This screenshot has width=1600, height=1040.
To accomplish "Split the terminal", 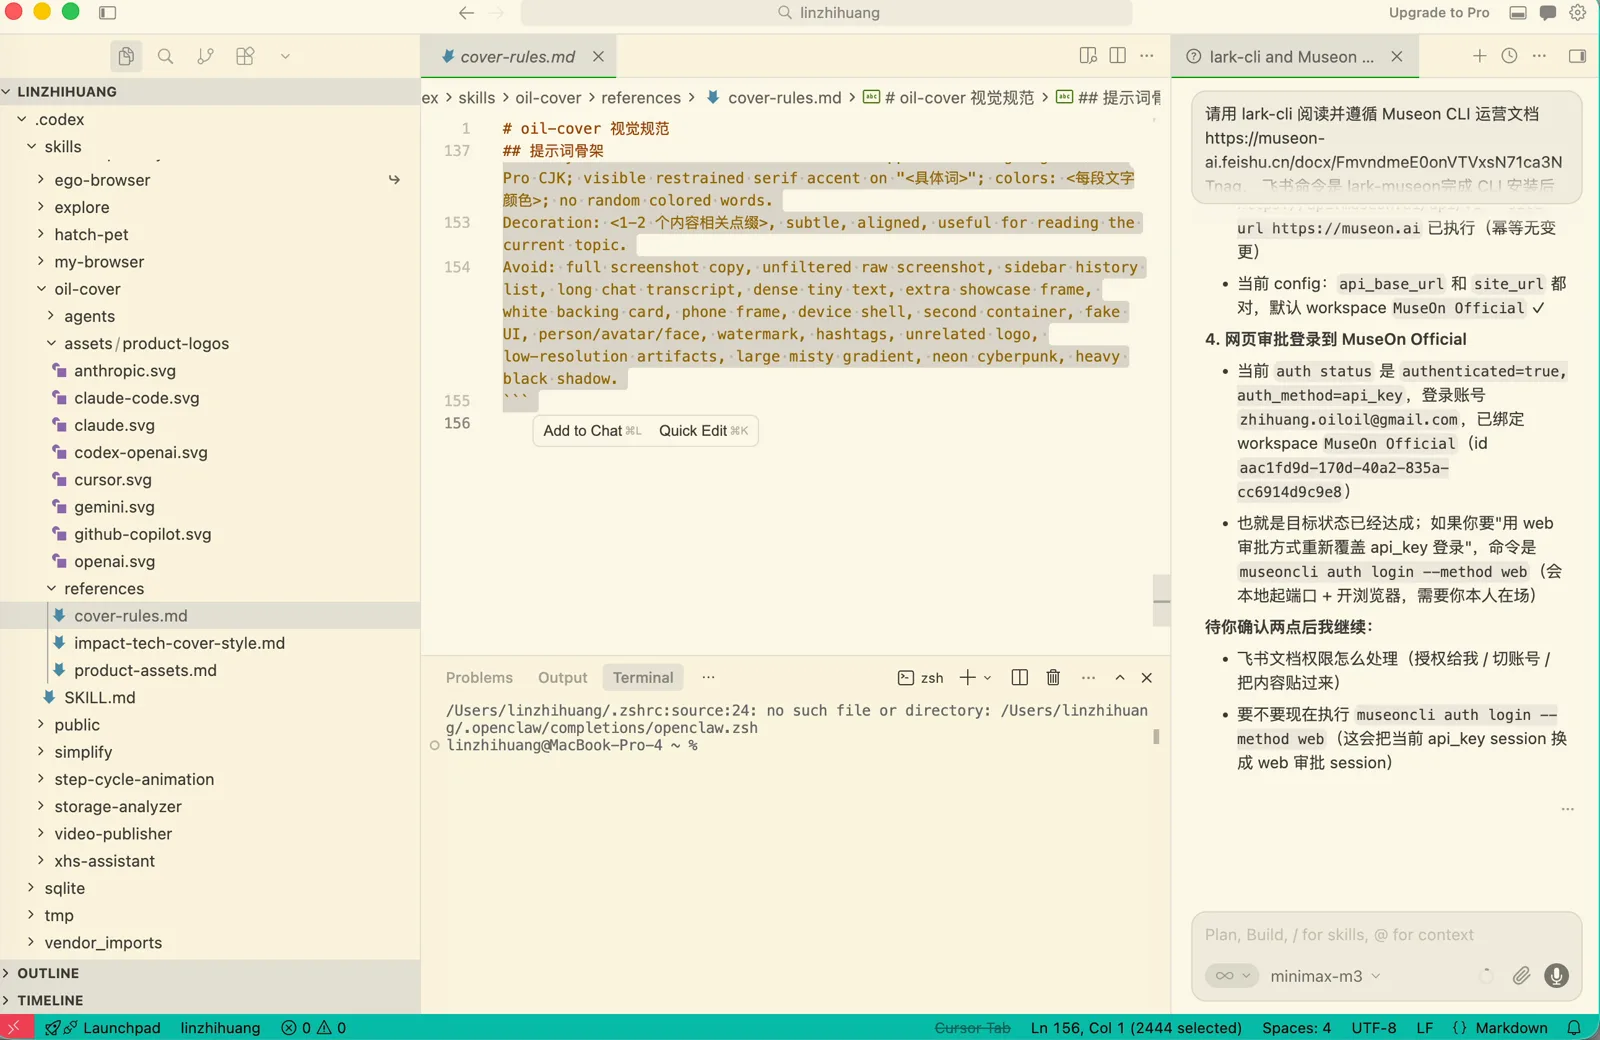I will (1020, 678).
